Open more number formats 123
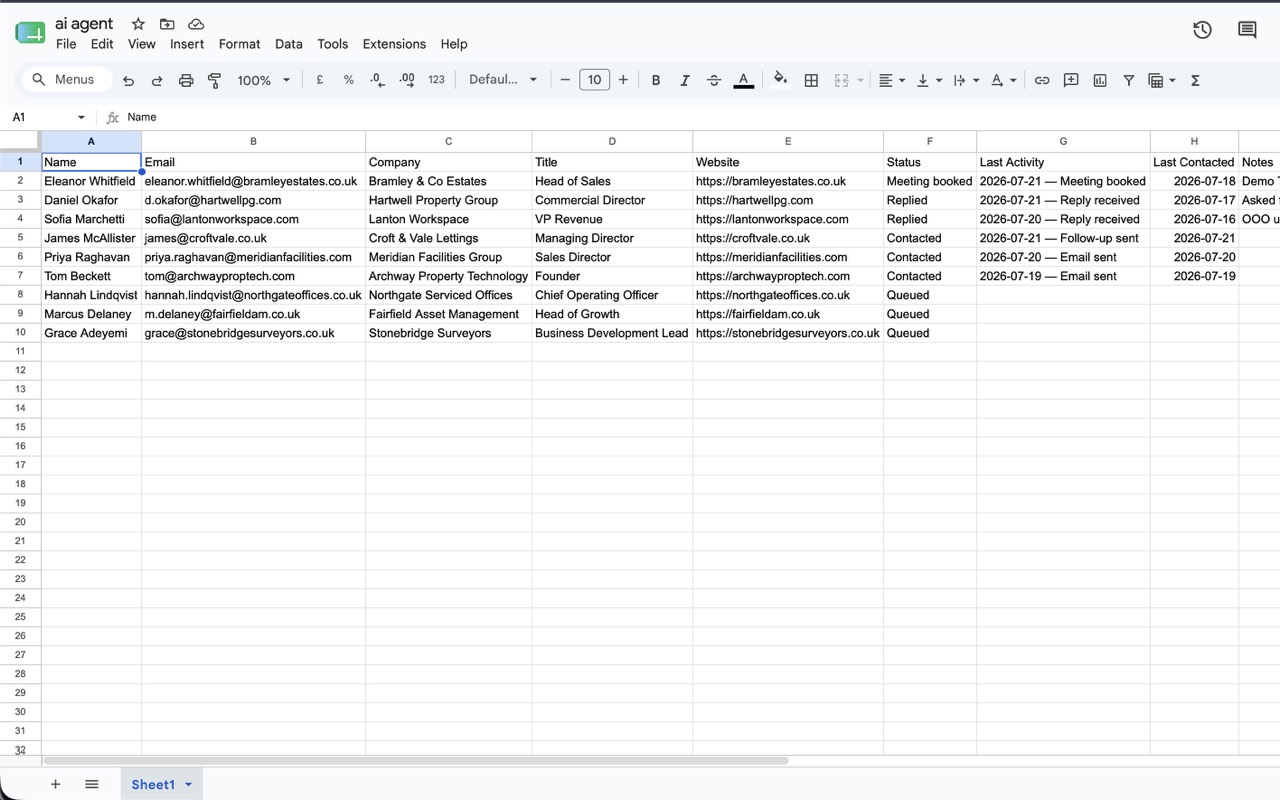The width and height of the screenshot is (1280, 800). [x=436, y=80]
